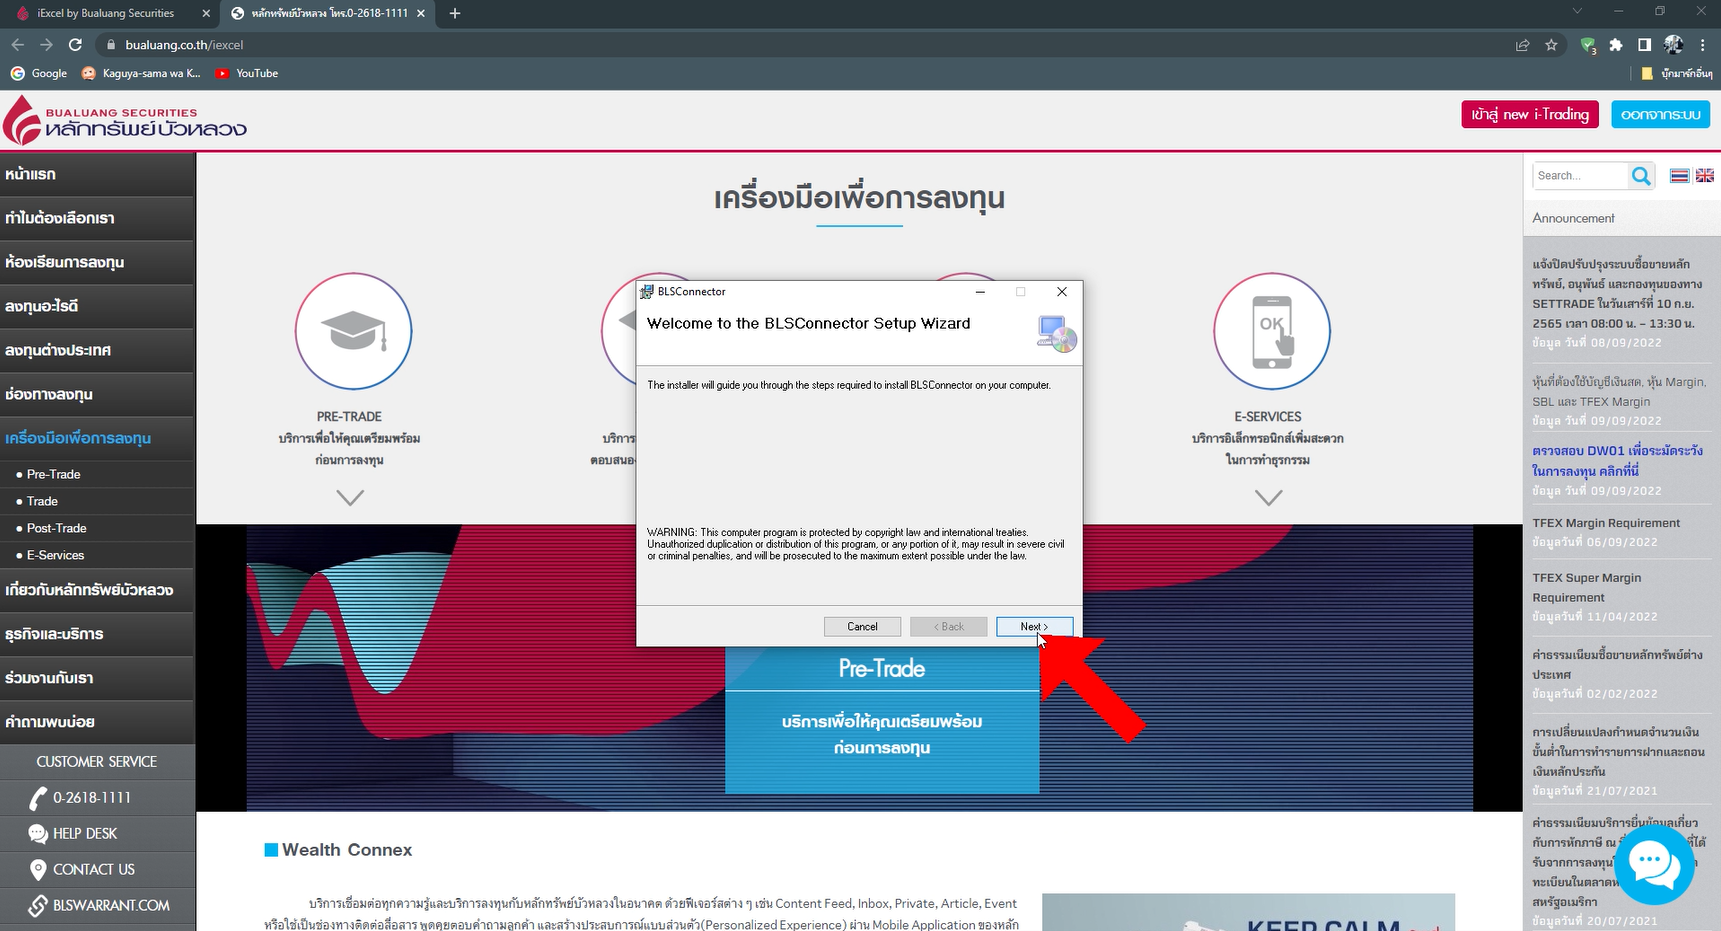The image size is (1721, 931).
Task: Bookmark this page with star icon
Action: tap(1551, 45)
